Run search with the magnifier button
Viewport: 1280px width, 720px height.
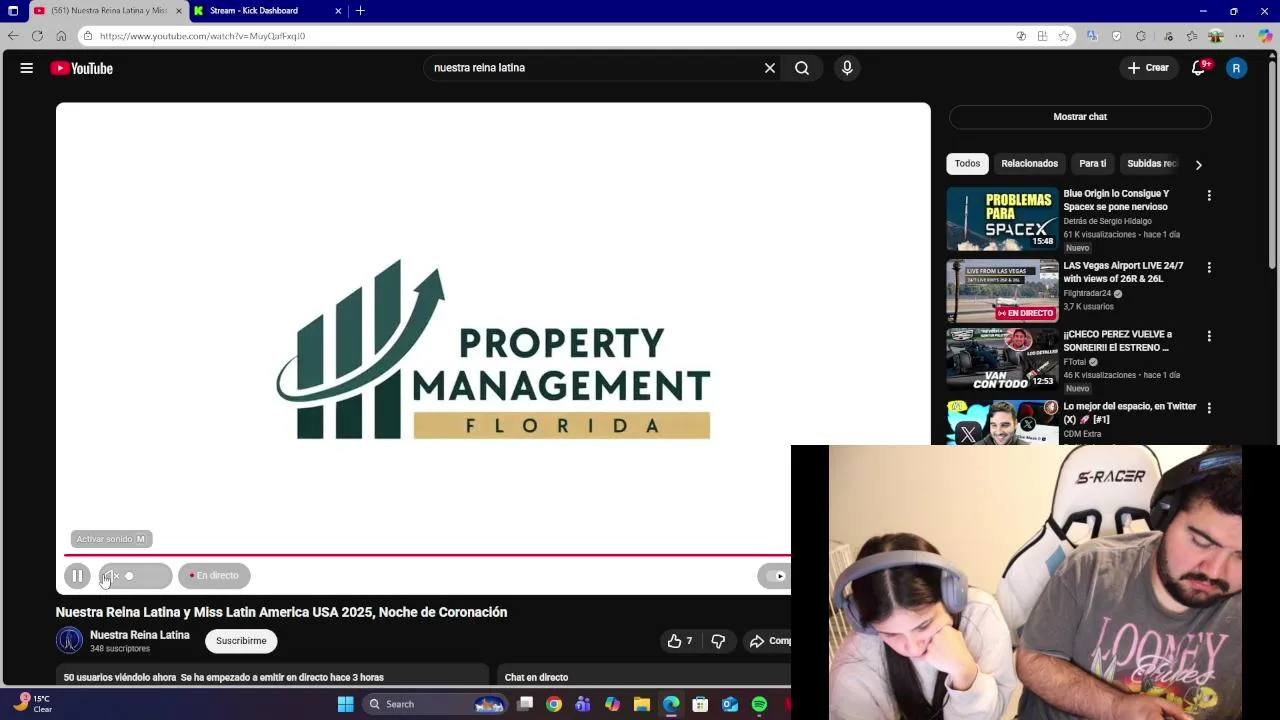802,68
